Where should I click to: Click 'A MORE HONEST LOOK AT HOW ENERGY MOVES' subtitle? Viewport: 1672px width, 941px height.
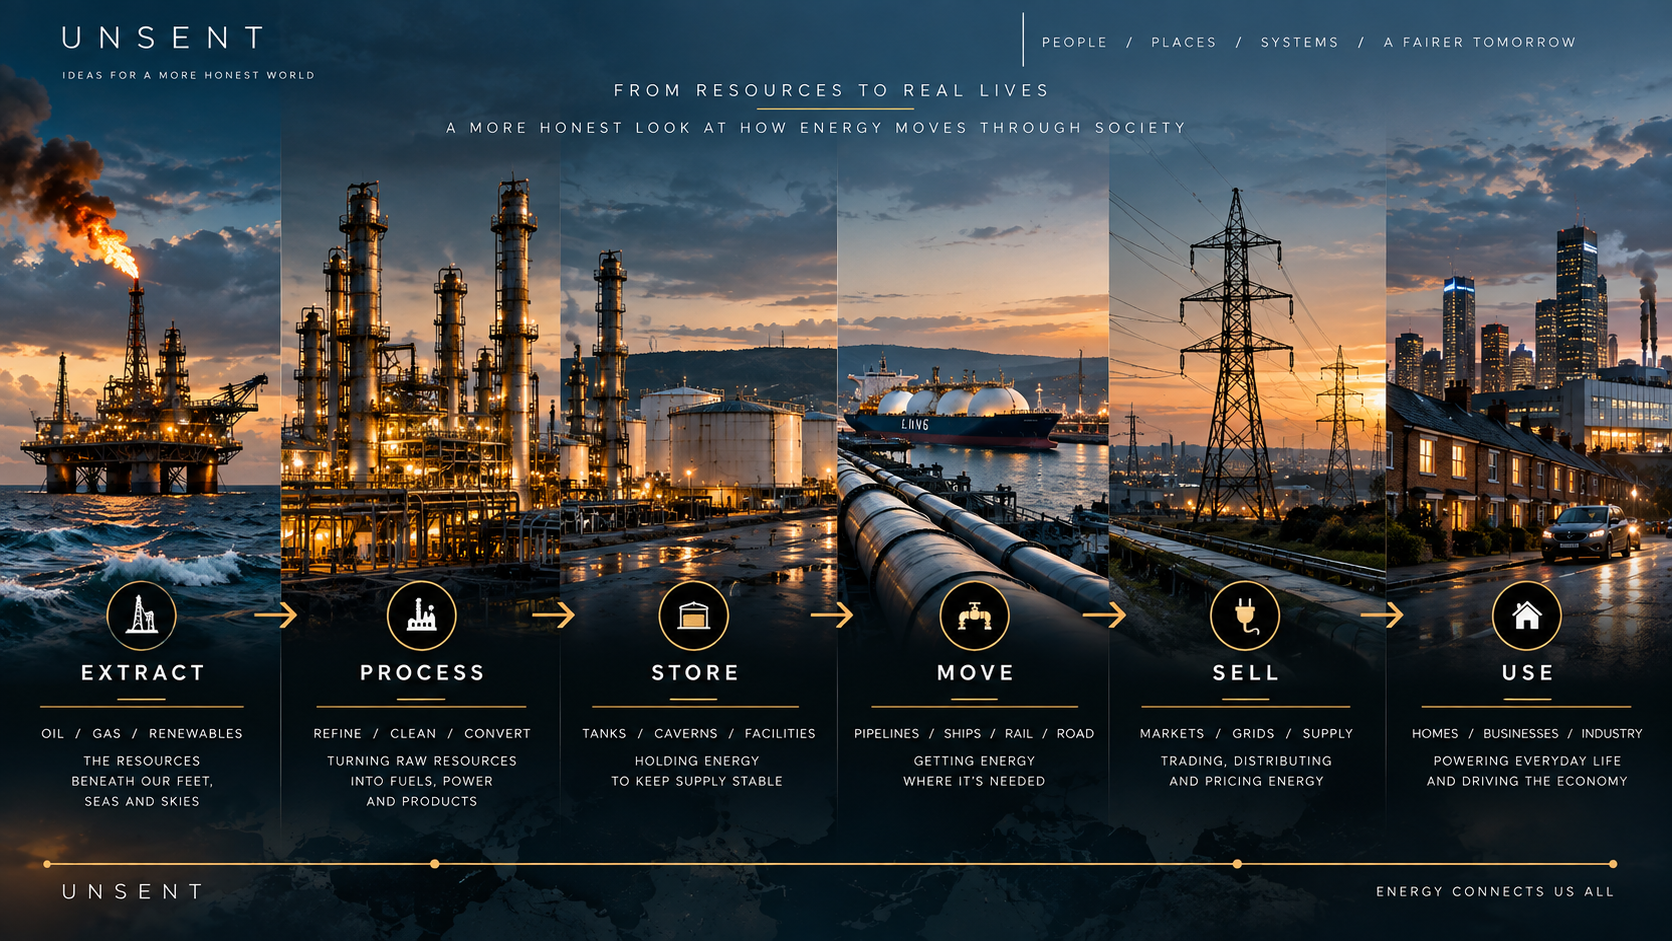pyautogui.click(x=816, y=128)
